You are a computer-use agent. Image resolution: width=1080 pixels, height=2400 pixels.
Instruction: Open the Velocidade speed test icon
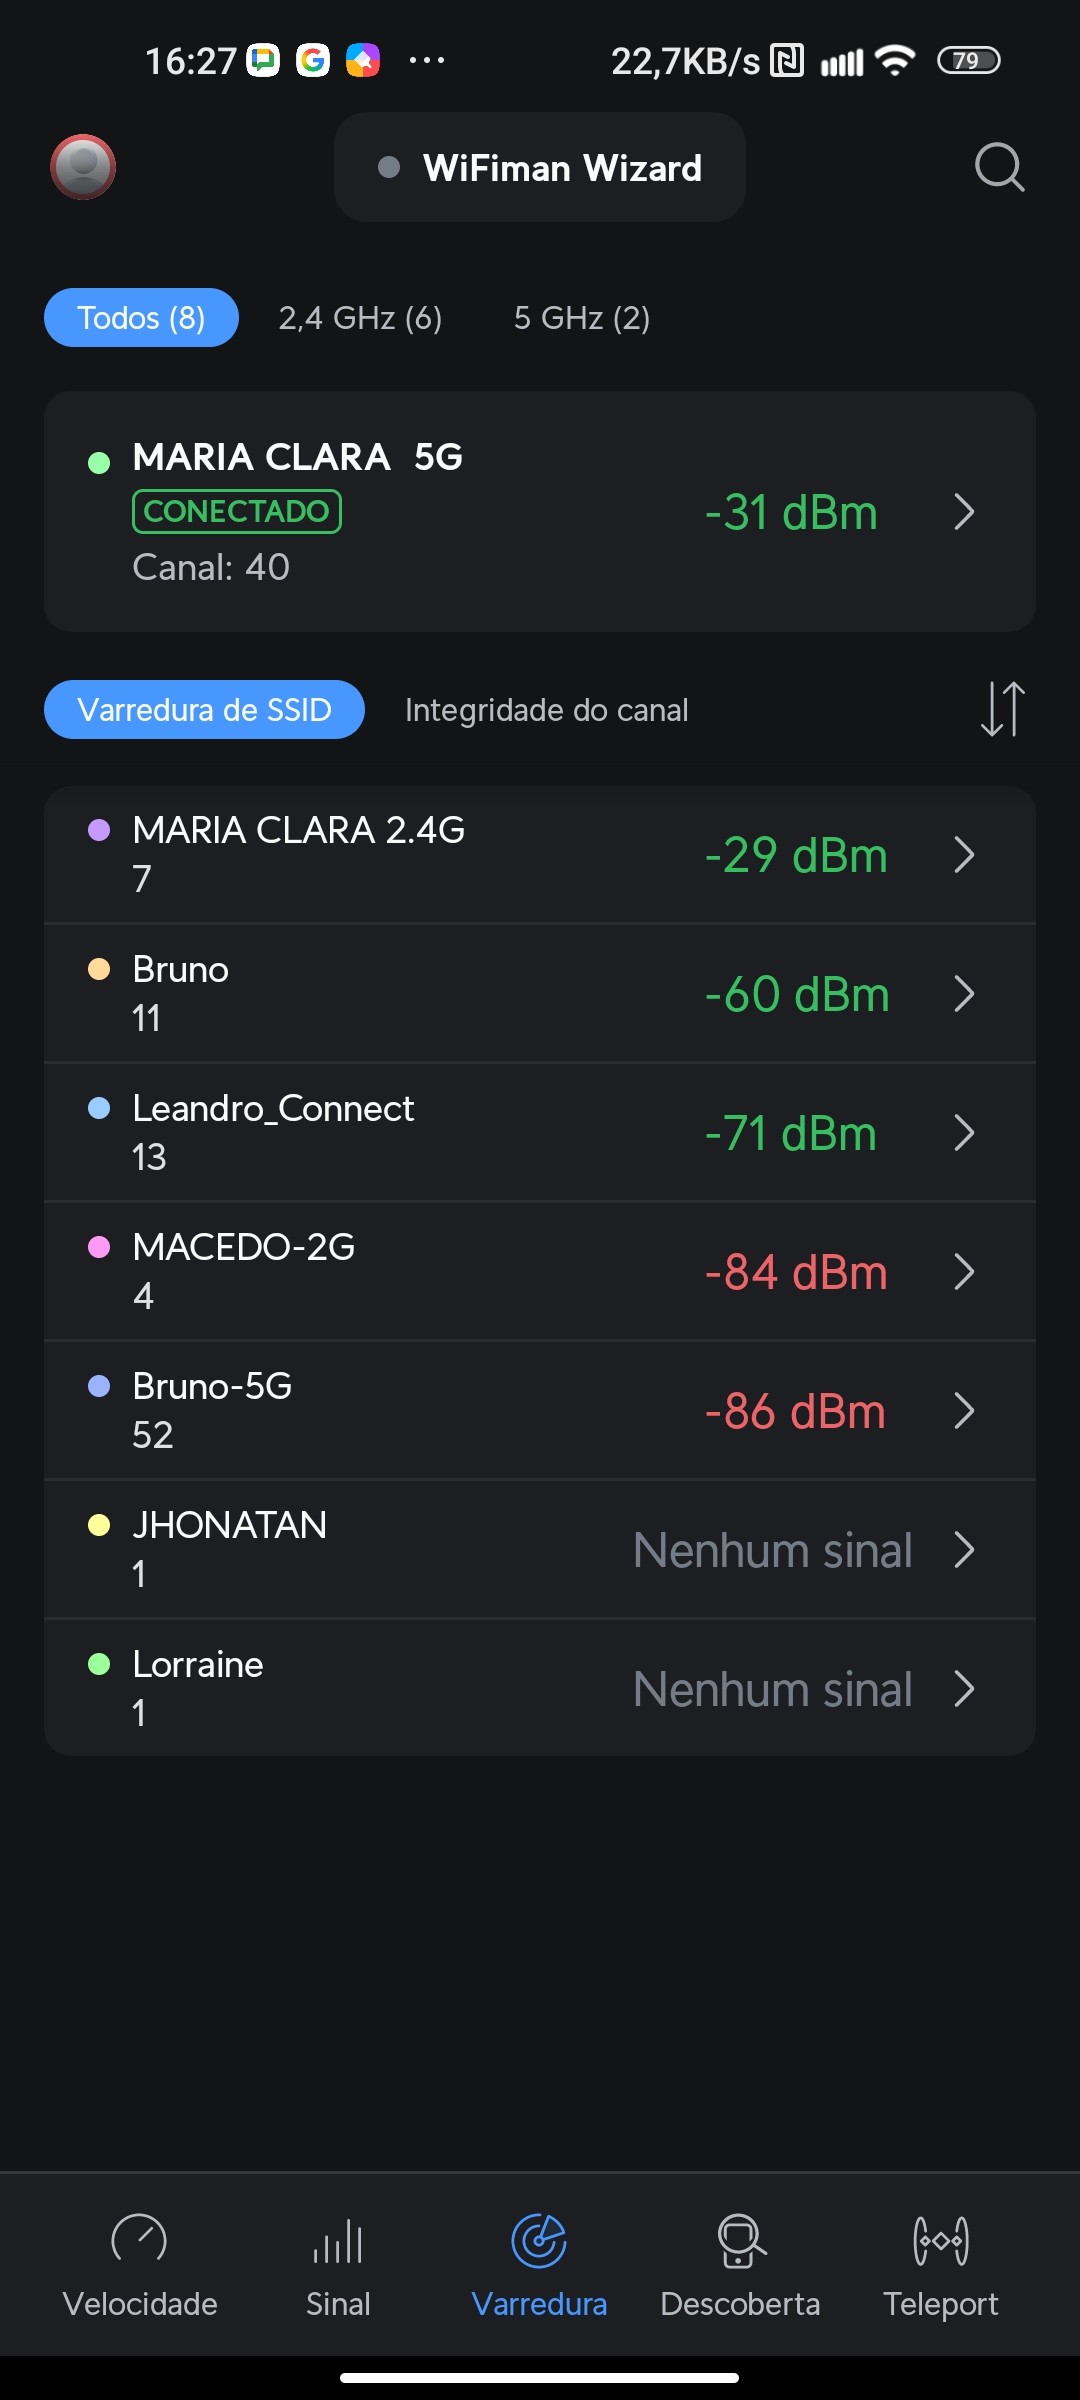click(139, 2240)
